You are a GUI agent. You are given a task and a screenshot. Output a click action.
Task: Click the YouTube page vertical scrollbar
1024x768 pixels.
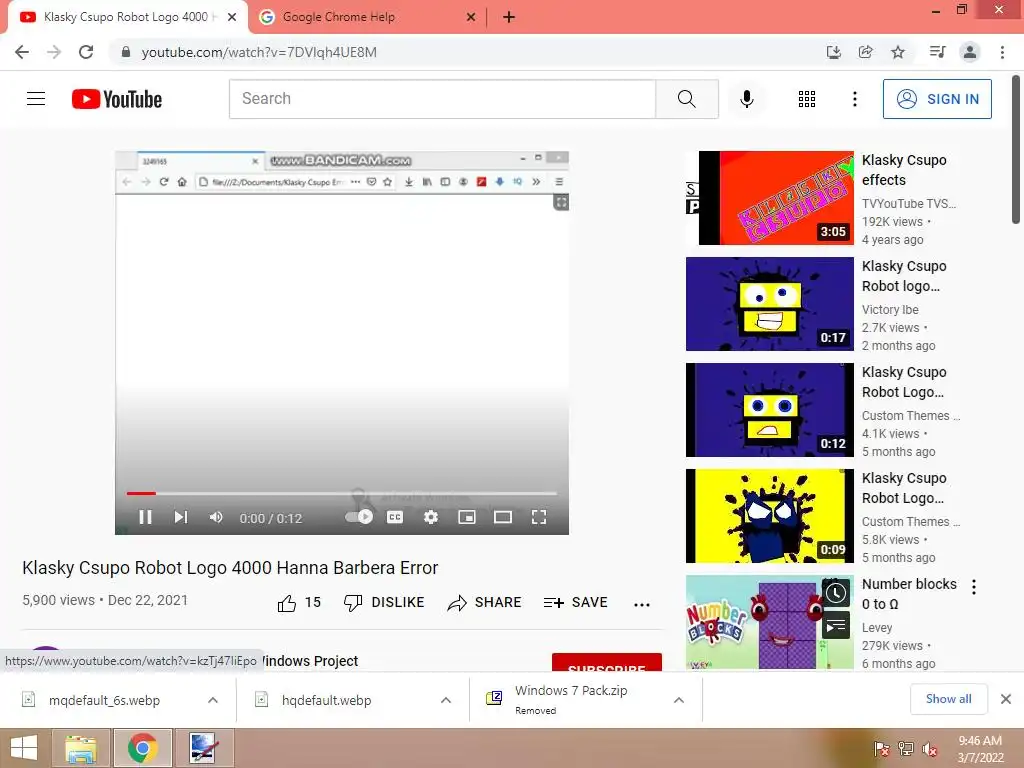click(x=1016, y=150)
